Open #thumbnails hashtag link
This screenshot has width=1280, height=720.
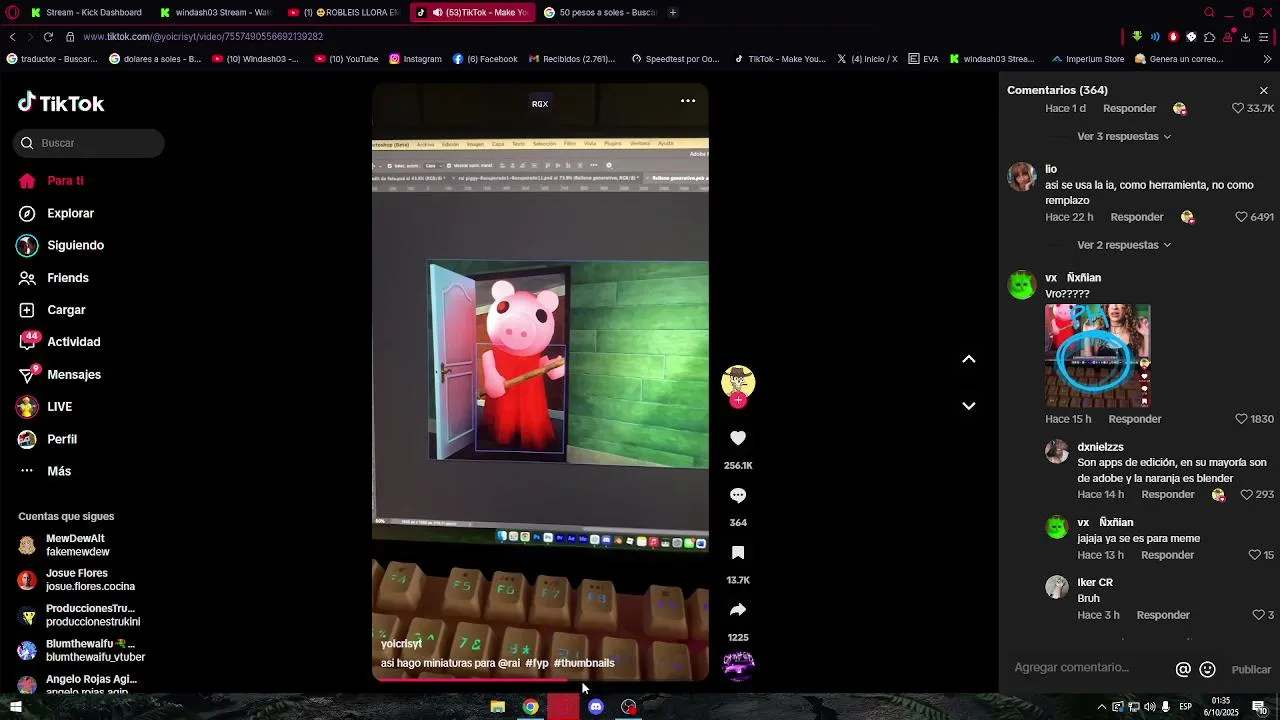[x=584, y=663]
